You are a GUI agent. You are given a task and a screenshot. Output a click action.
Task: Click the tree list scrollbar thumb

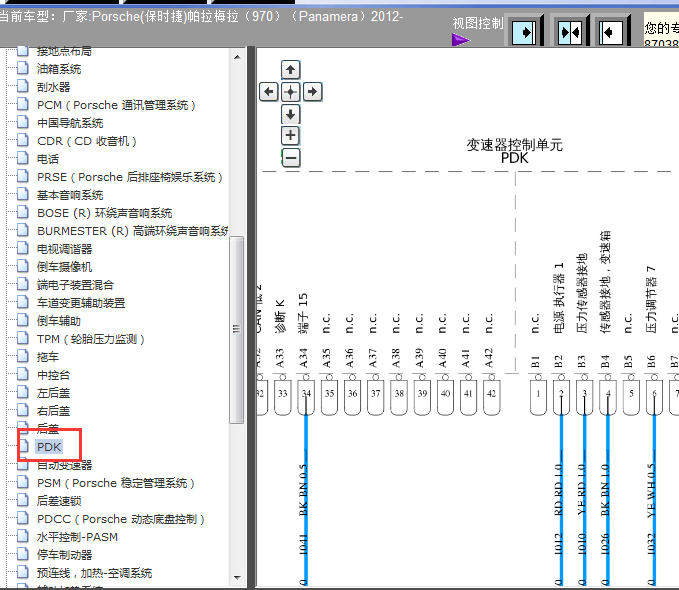236,329
